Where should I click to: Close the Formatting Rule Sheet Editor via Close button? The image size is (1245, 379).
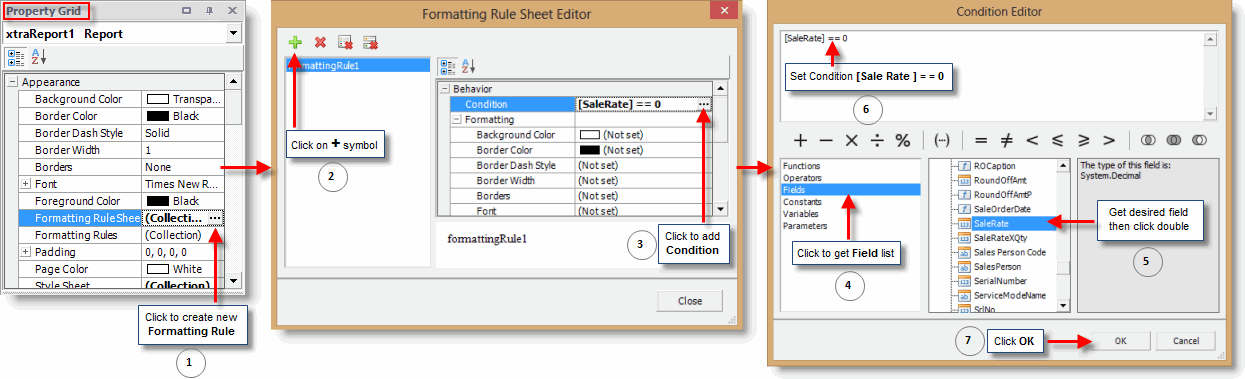pyautogui.click(x=689, y=300)
